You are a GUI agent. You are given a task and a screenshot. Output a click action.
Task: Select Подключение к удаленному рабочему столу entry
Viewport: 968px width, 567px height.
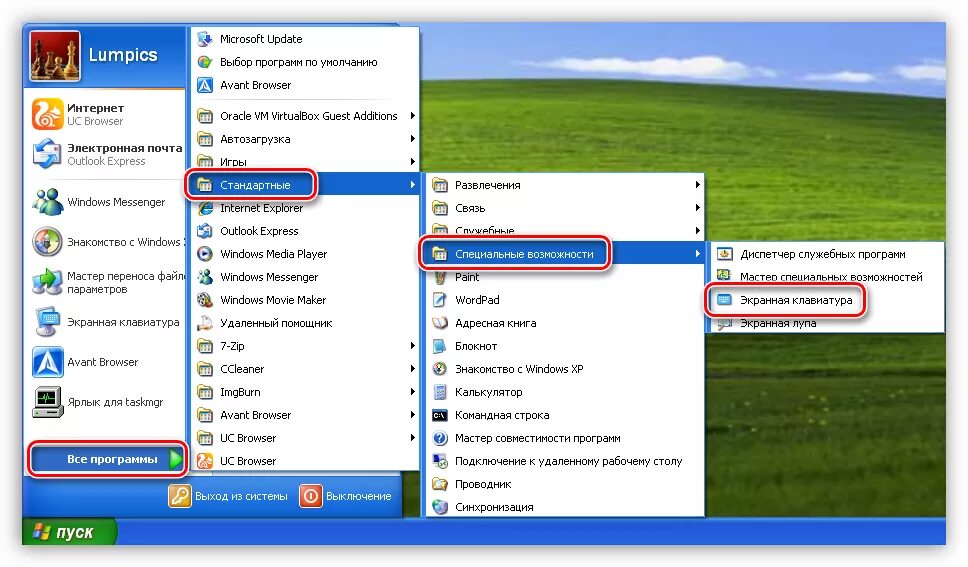coord(564,461)
